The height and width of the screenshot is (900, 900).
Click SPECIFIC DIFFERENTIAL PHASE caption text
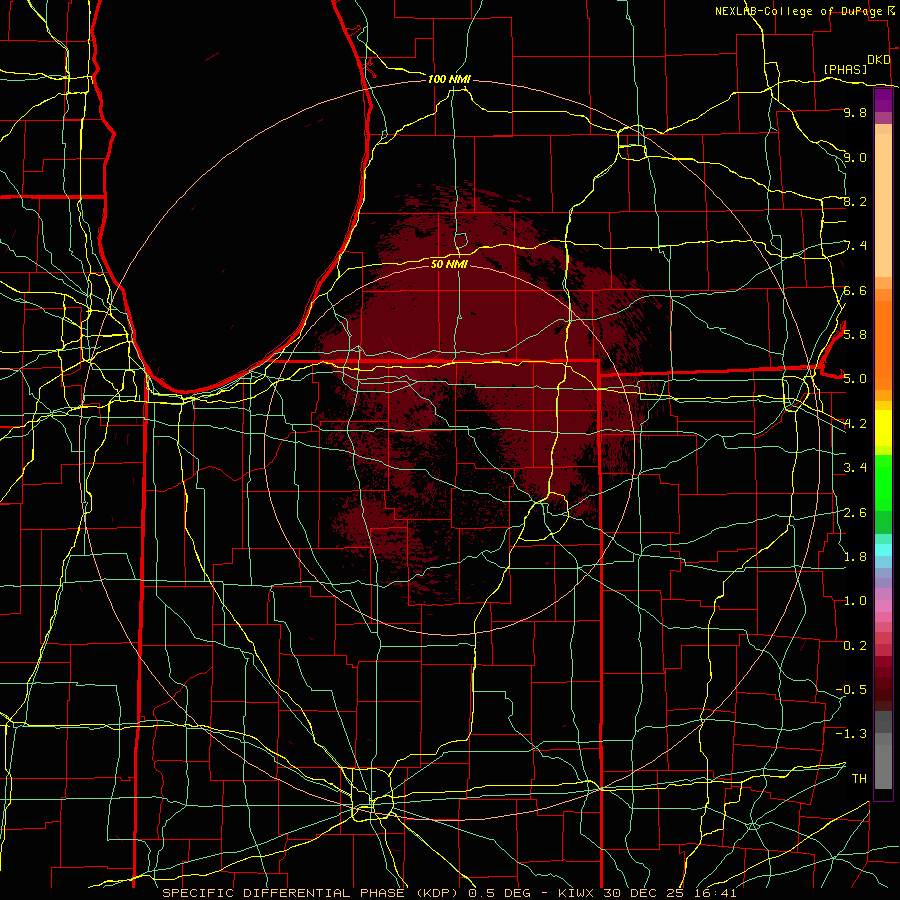click(284, 893)
